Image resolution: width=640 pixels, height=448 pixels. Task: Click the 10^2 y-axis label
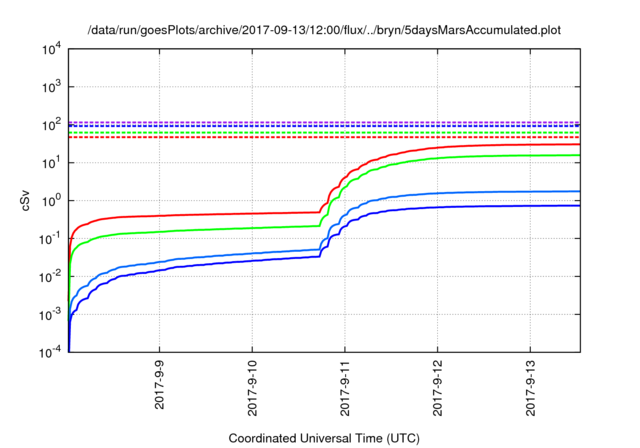(x=51, y=125)
